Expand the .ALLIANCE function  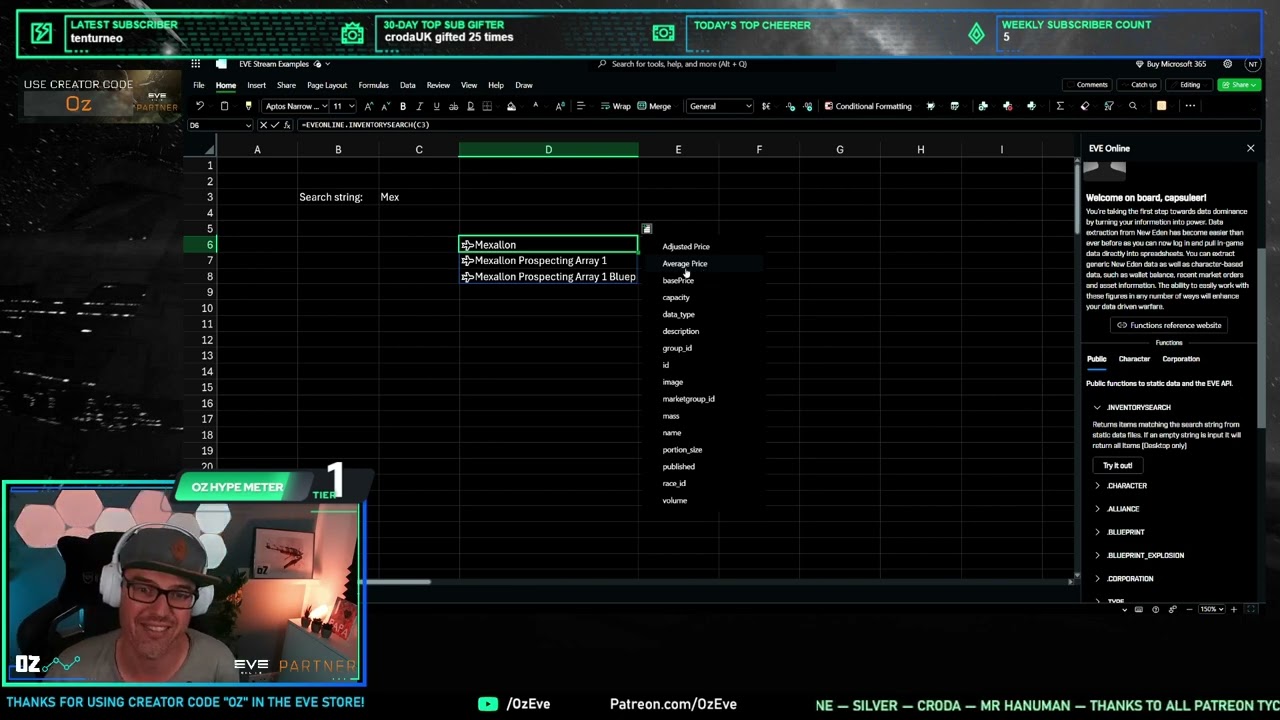click(x=1097, y=509)
